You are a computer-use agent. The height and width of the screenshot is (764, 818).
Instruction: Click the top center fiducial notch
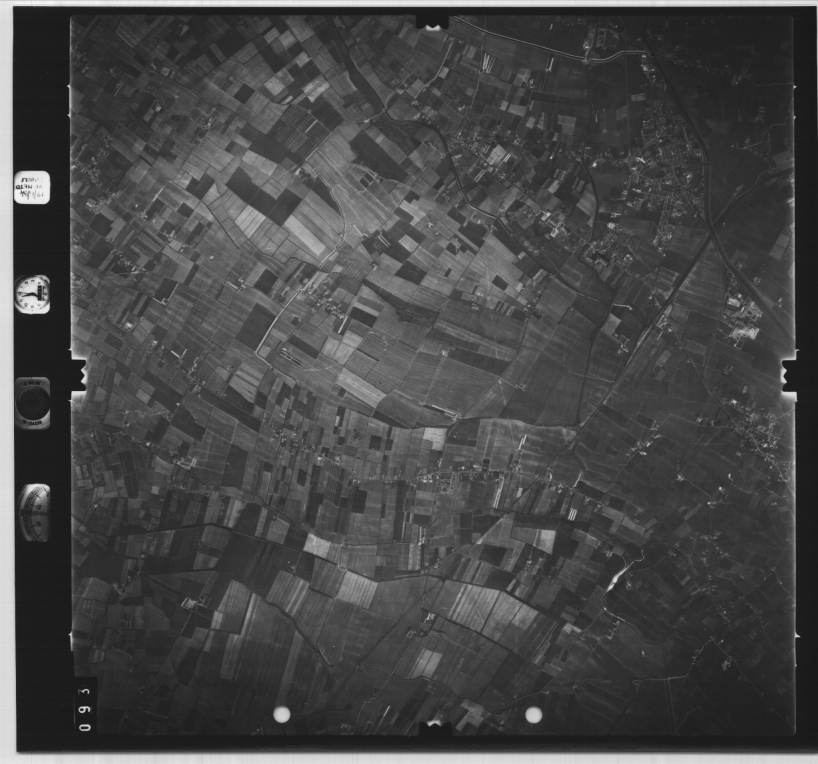(x=432, y=21)
